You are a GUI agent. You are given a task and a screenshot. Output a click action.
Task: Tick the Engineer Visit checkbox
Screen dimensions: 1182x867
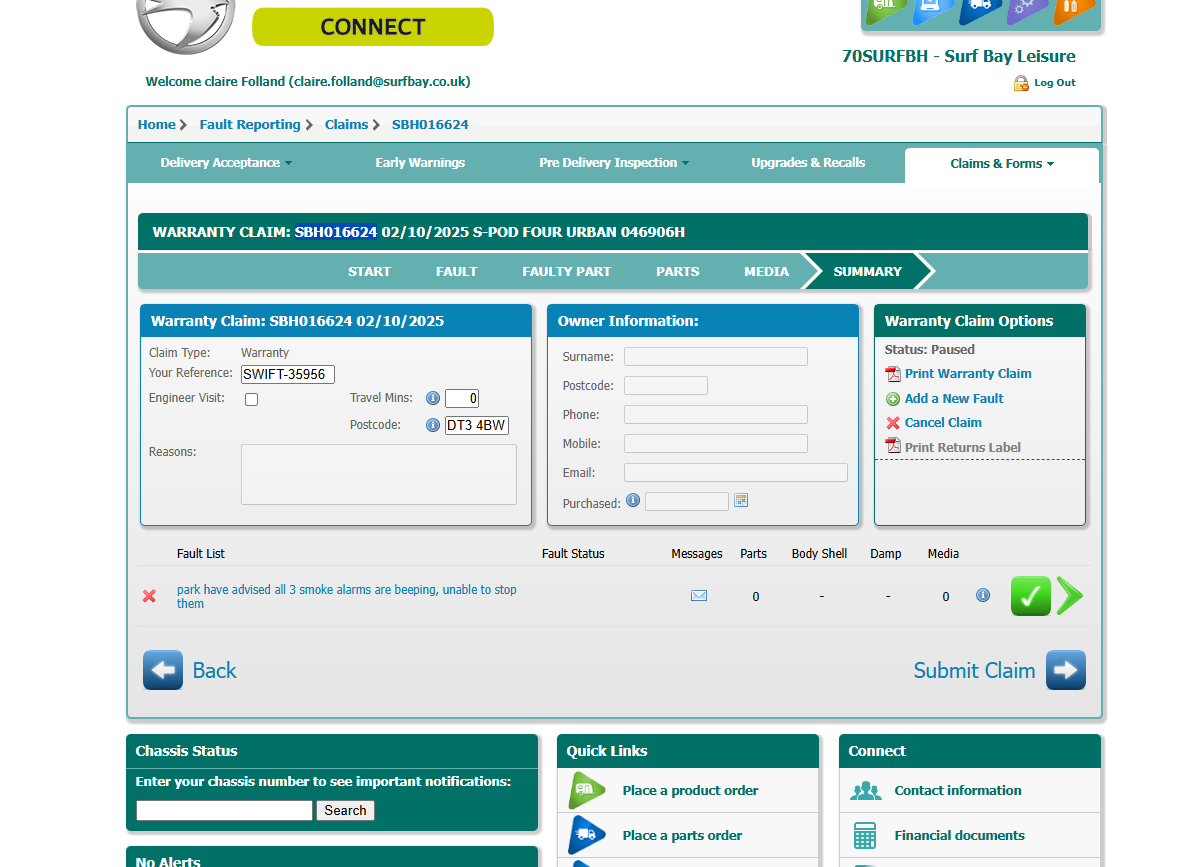pos(252,400)
